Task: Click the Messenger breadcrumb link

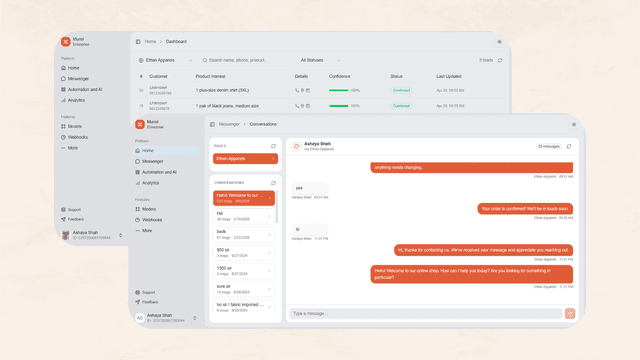Action: click(x=229, y=124)
